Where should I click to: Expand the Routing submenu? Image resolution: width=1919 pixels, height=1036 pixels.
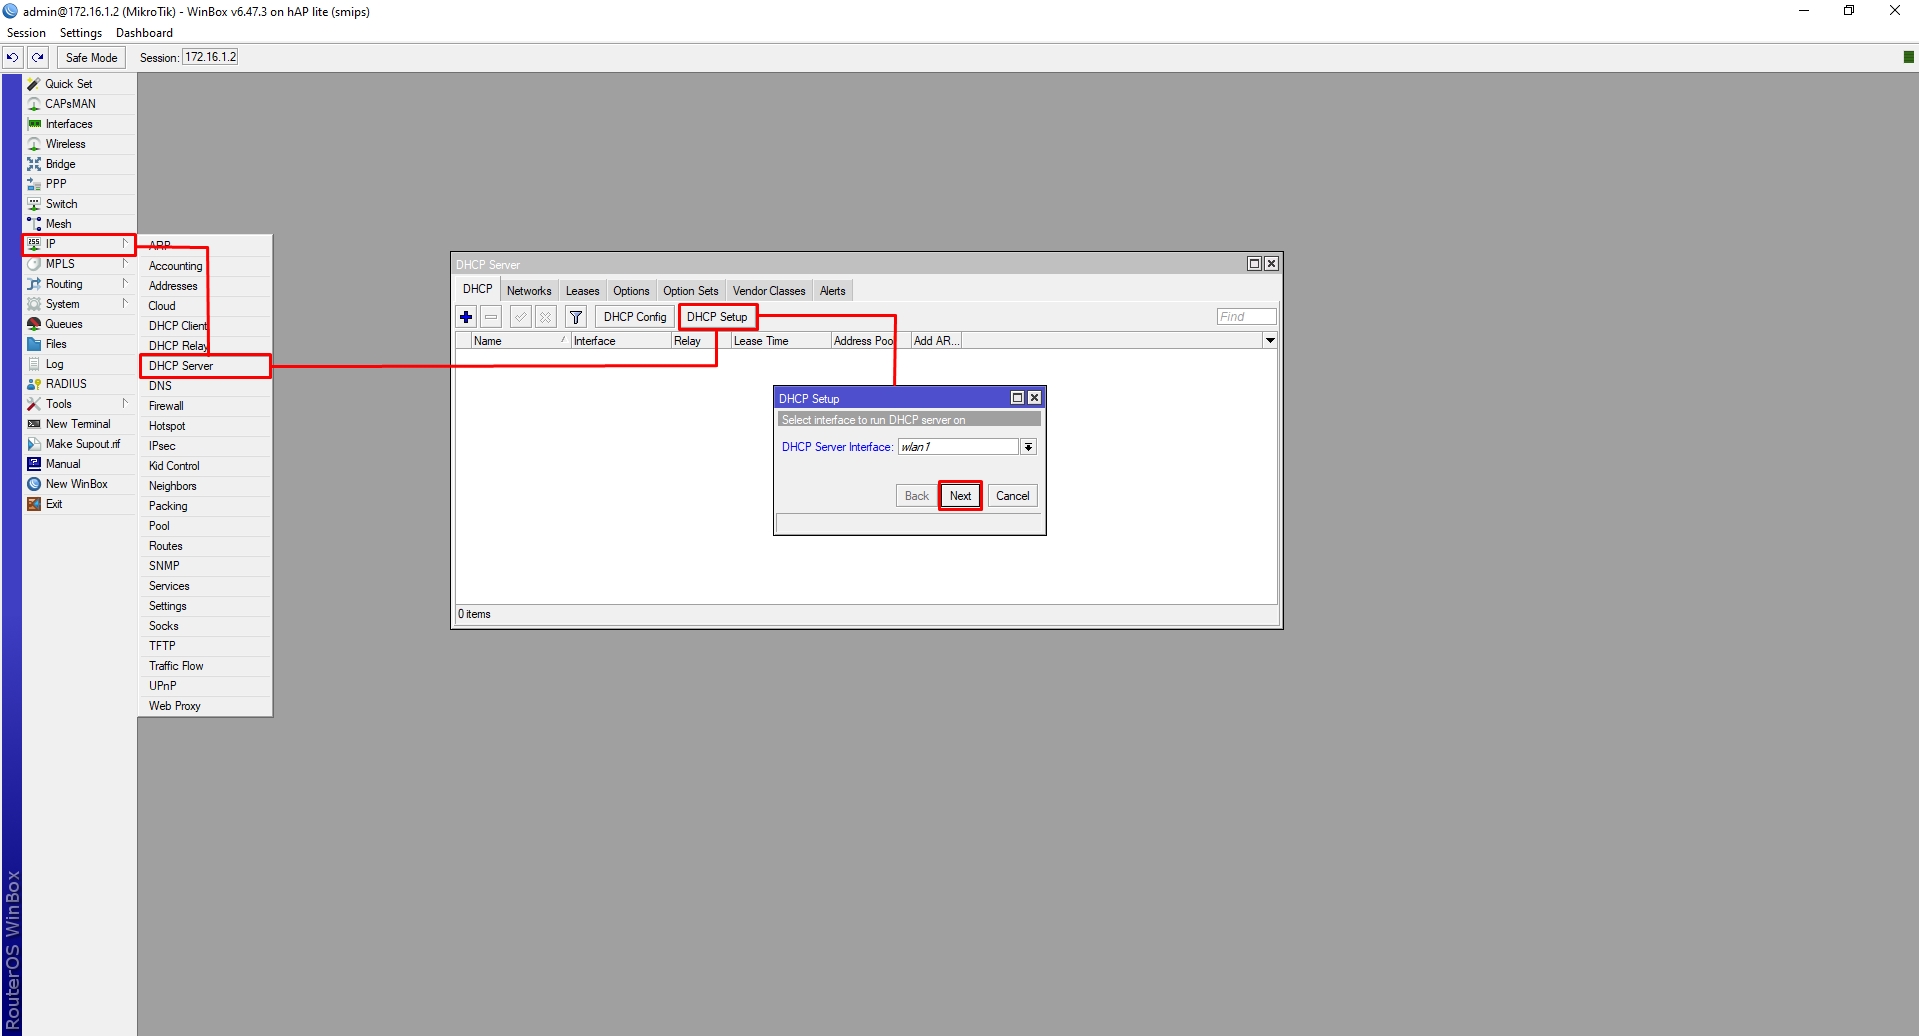(79, 284)
